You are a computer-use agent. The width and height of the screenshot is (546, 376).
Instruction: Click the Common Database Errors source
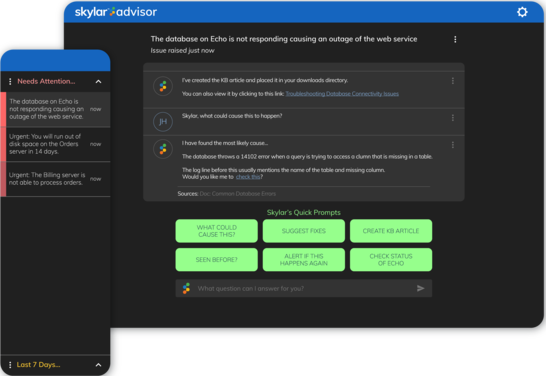pyautogui.click(x=237, y=194)
